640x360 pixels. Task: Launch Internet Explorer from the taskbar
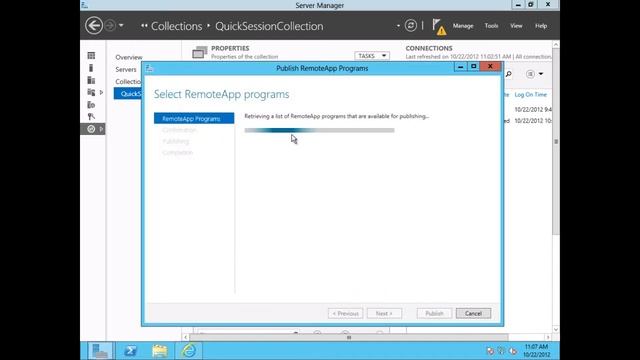[x=189, y=351]
